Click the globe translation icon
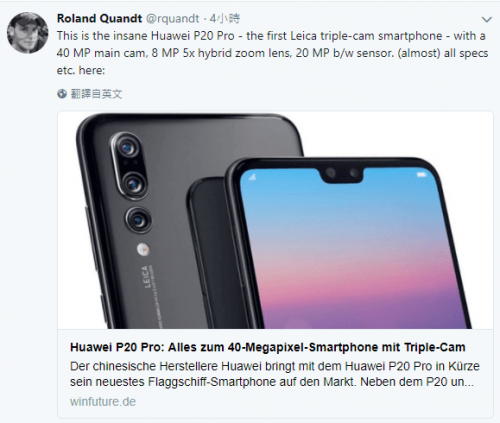Image resolution: width=500 pixels, height=423 pixels. (62, 94)
